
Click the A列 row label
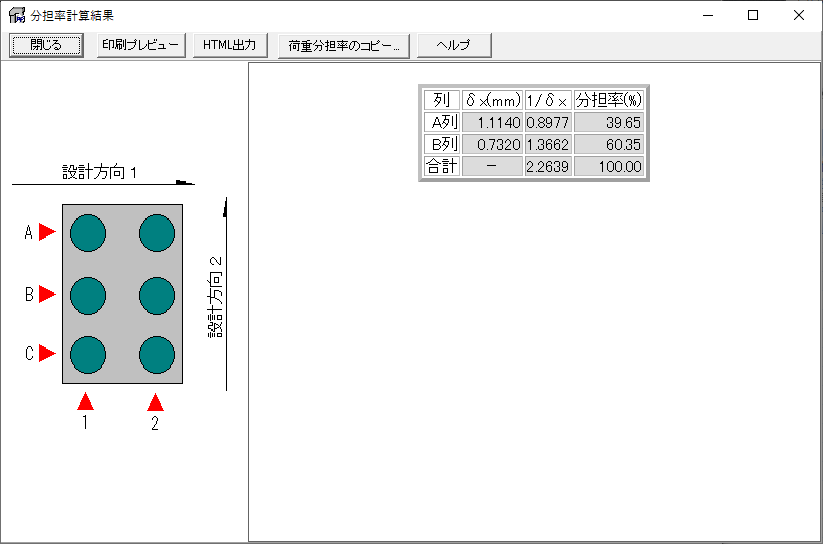pos(441,122)
